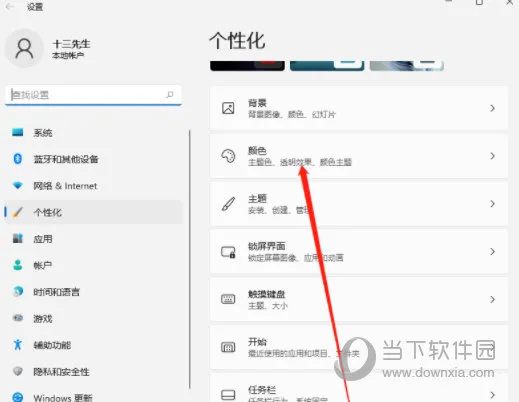The height and width of the screenshot is (402, 519).
Task: Expand 锁屏界面 with its chevron arrow
Action: point(492,252)
